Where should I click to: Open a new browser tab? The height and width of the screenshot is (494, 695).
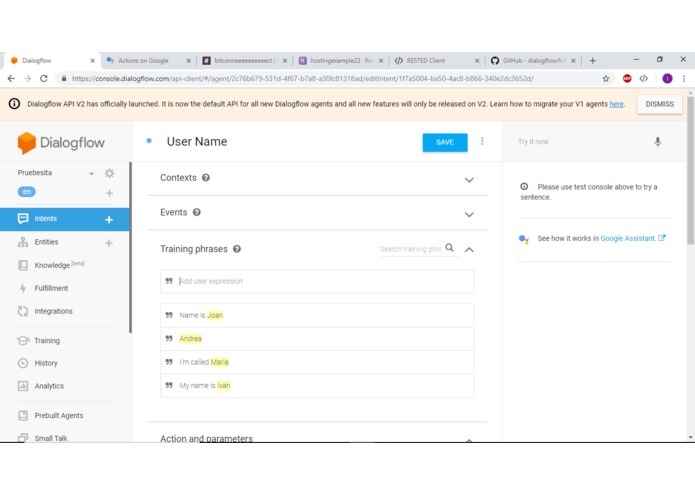click(x=593, y=61)
